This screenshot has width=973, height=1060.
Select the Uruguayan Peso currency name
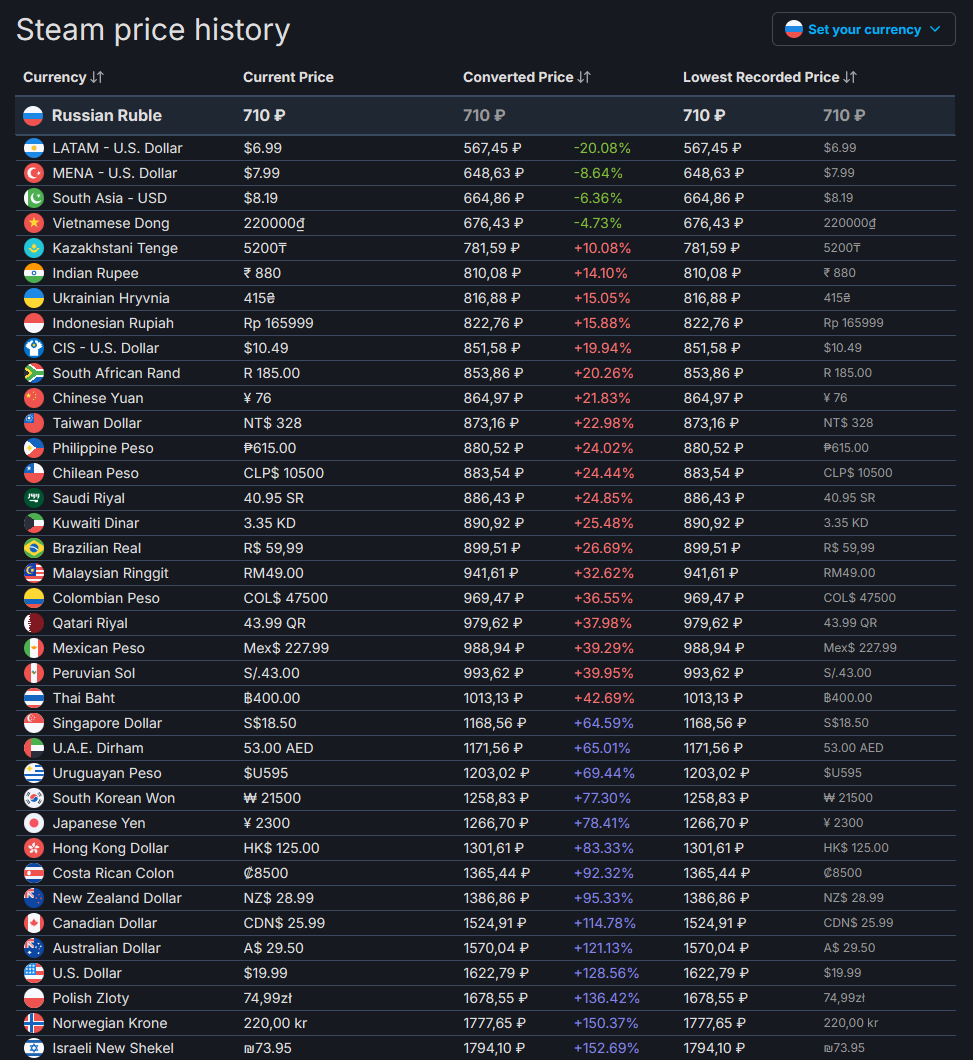tap(107, 773)
